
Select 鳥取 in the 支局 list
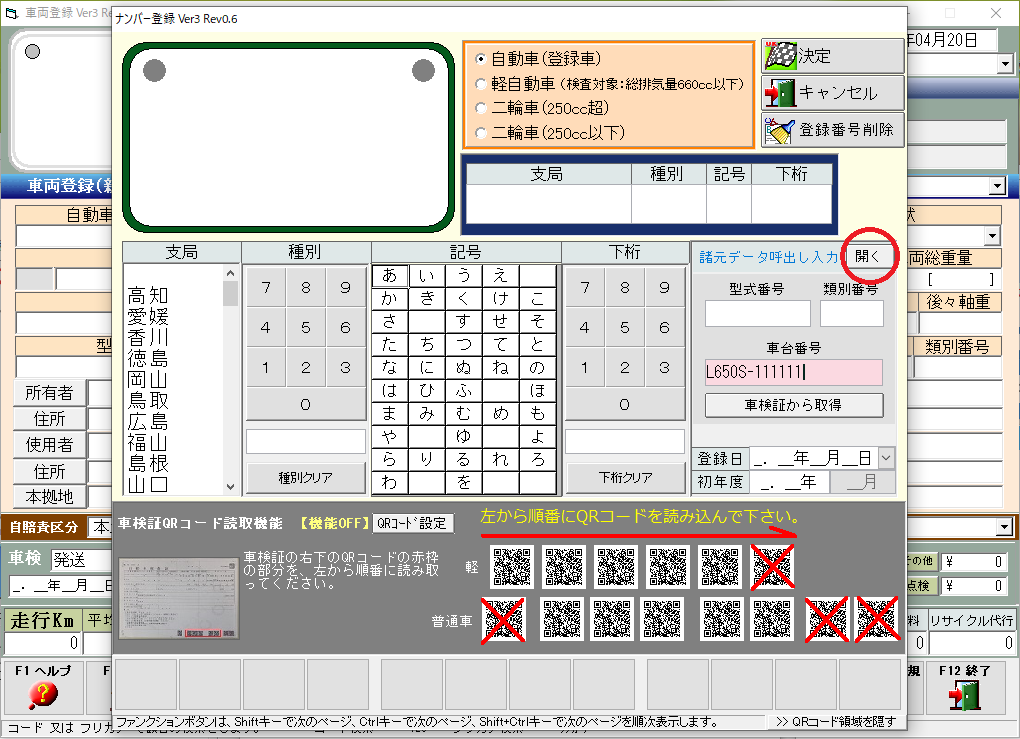(x=148, y=400)
